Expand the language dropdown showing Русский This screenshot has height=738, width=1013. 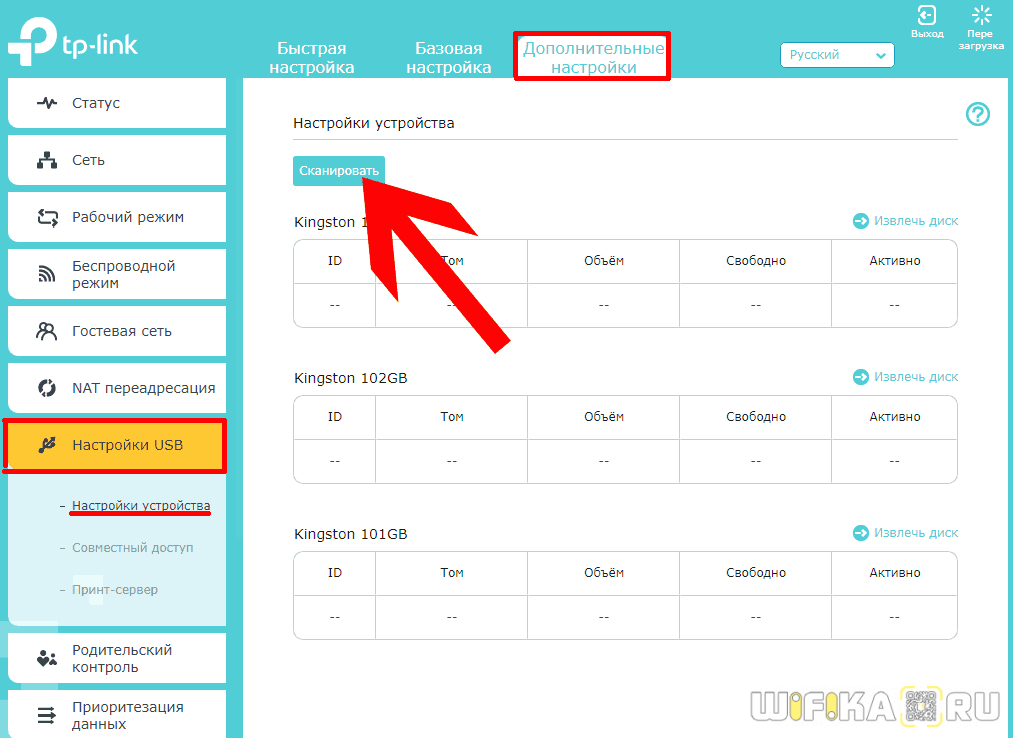coord(836,55)
